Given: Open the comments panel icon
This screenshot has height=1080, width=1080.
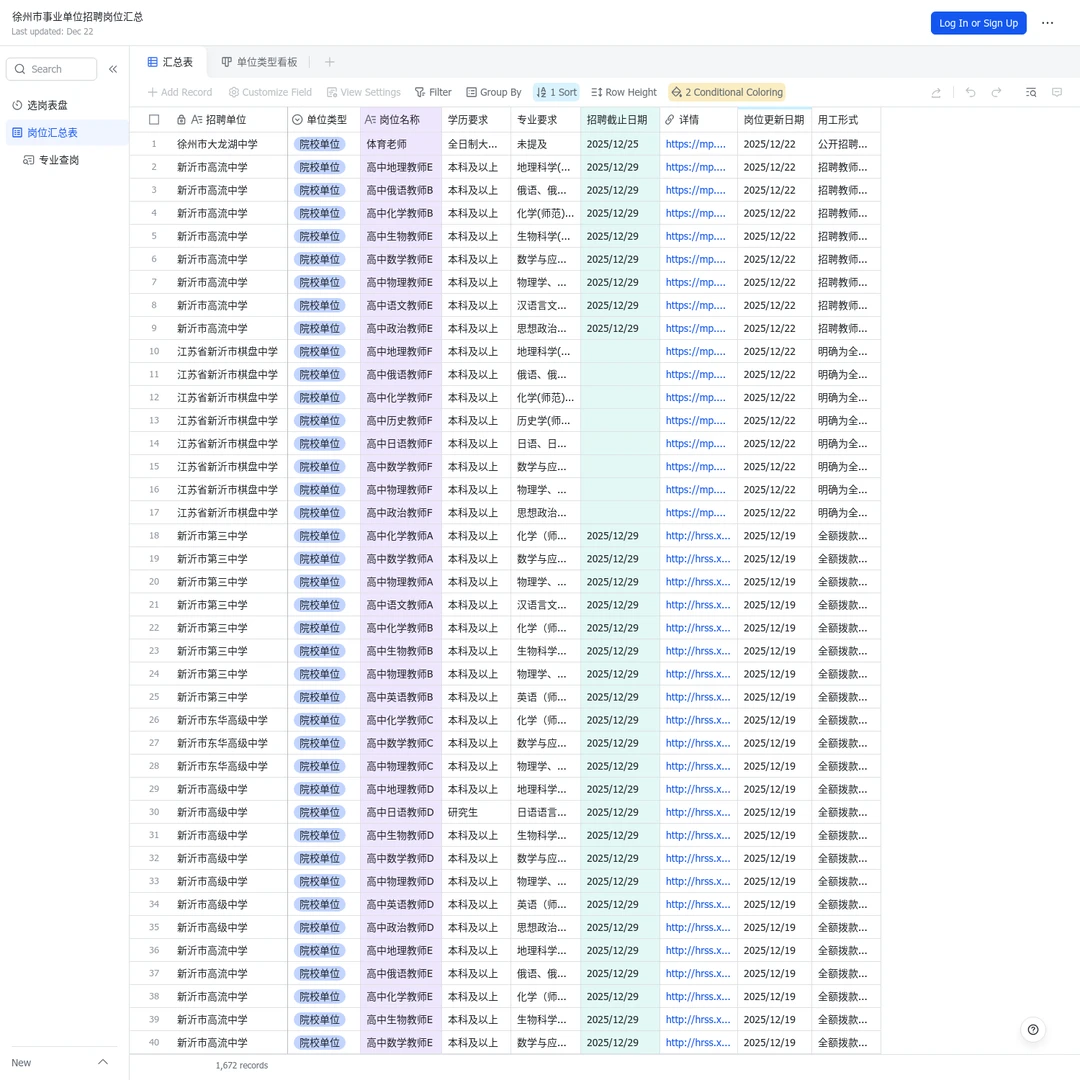Looking at the screenshot, I should [x=1057, y=92].
